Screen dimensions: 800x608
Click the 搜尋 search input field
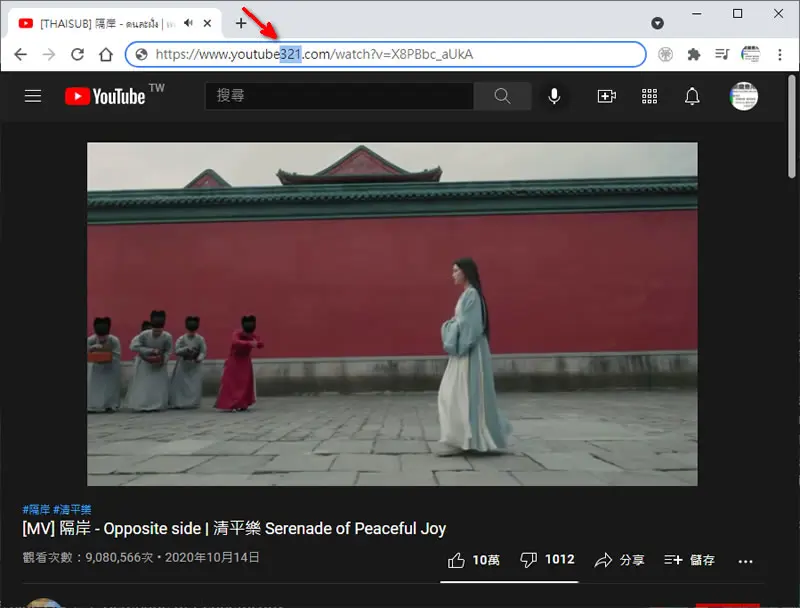click(x=339, y=96)
